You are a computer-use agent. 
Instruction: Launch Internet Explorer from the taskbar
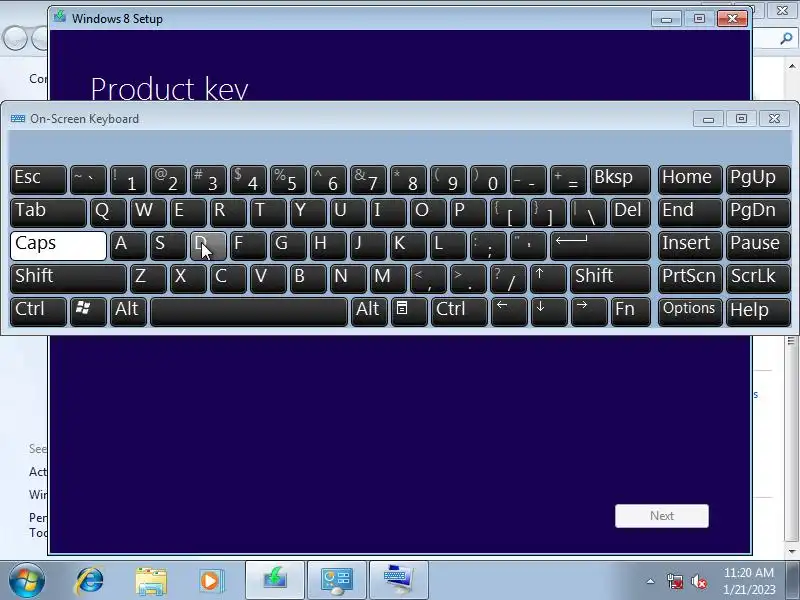click(x=89, y=581)
